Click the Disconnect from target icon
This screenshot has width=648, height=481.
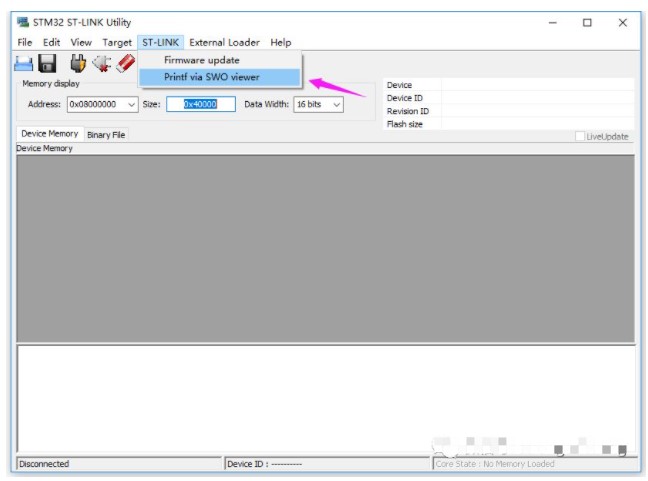coord(102,64)
